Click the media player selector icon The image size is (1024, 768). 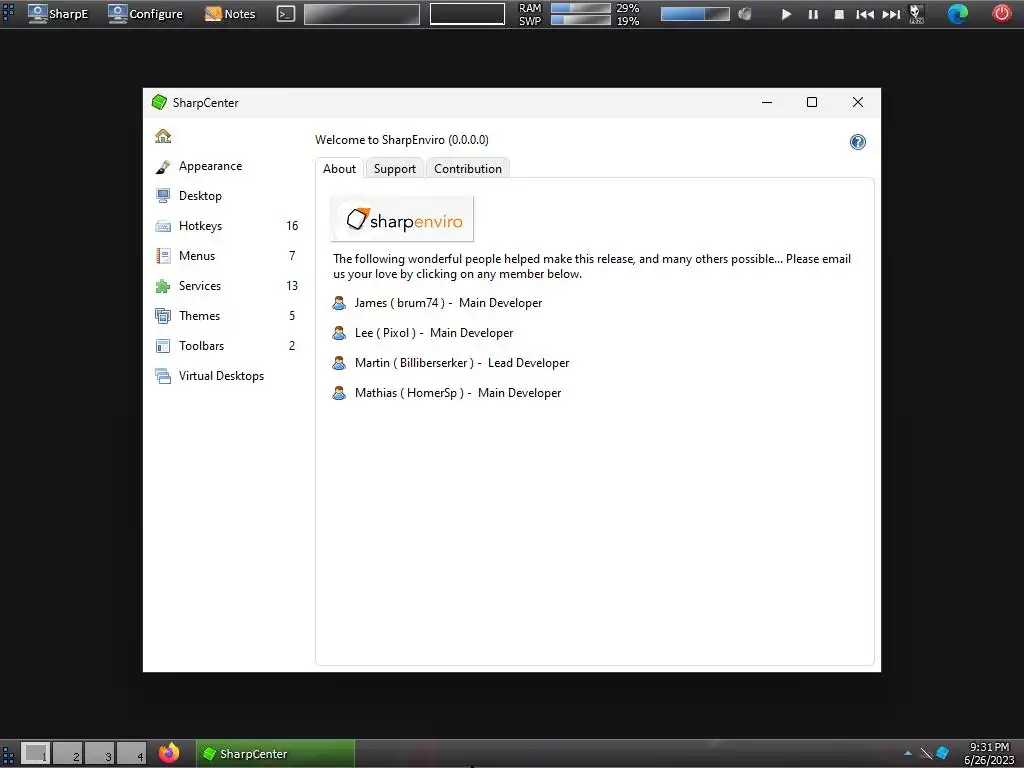(917, 14)
